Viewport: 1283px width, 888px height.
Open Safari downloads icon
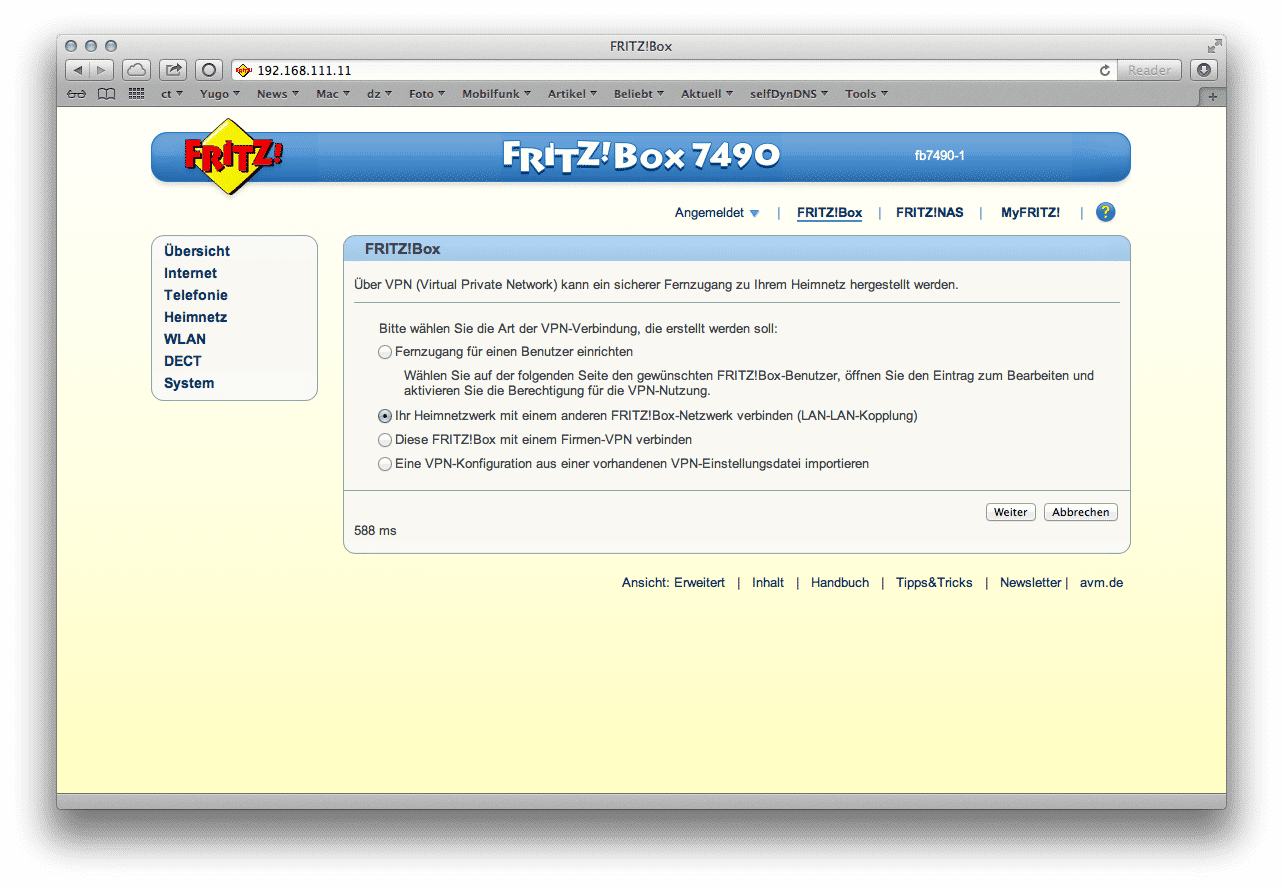(1204, 70)
